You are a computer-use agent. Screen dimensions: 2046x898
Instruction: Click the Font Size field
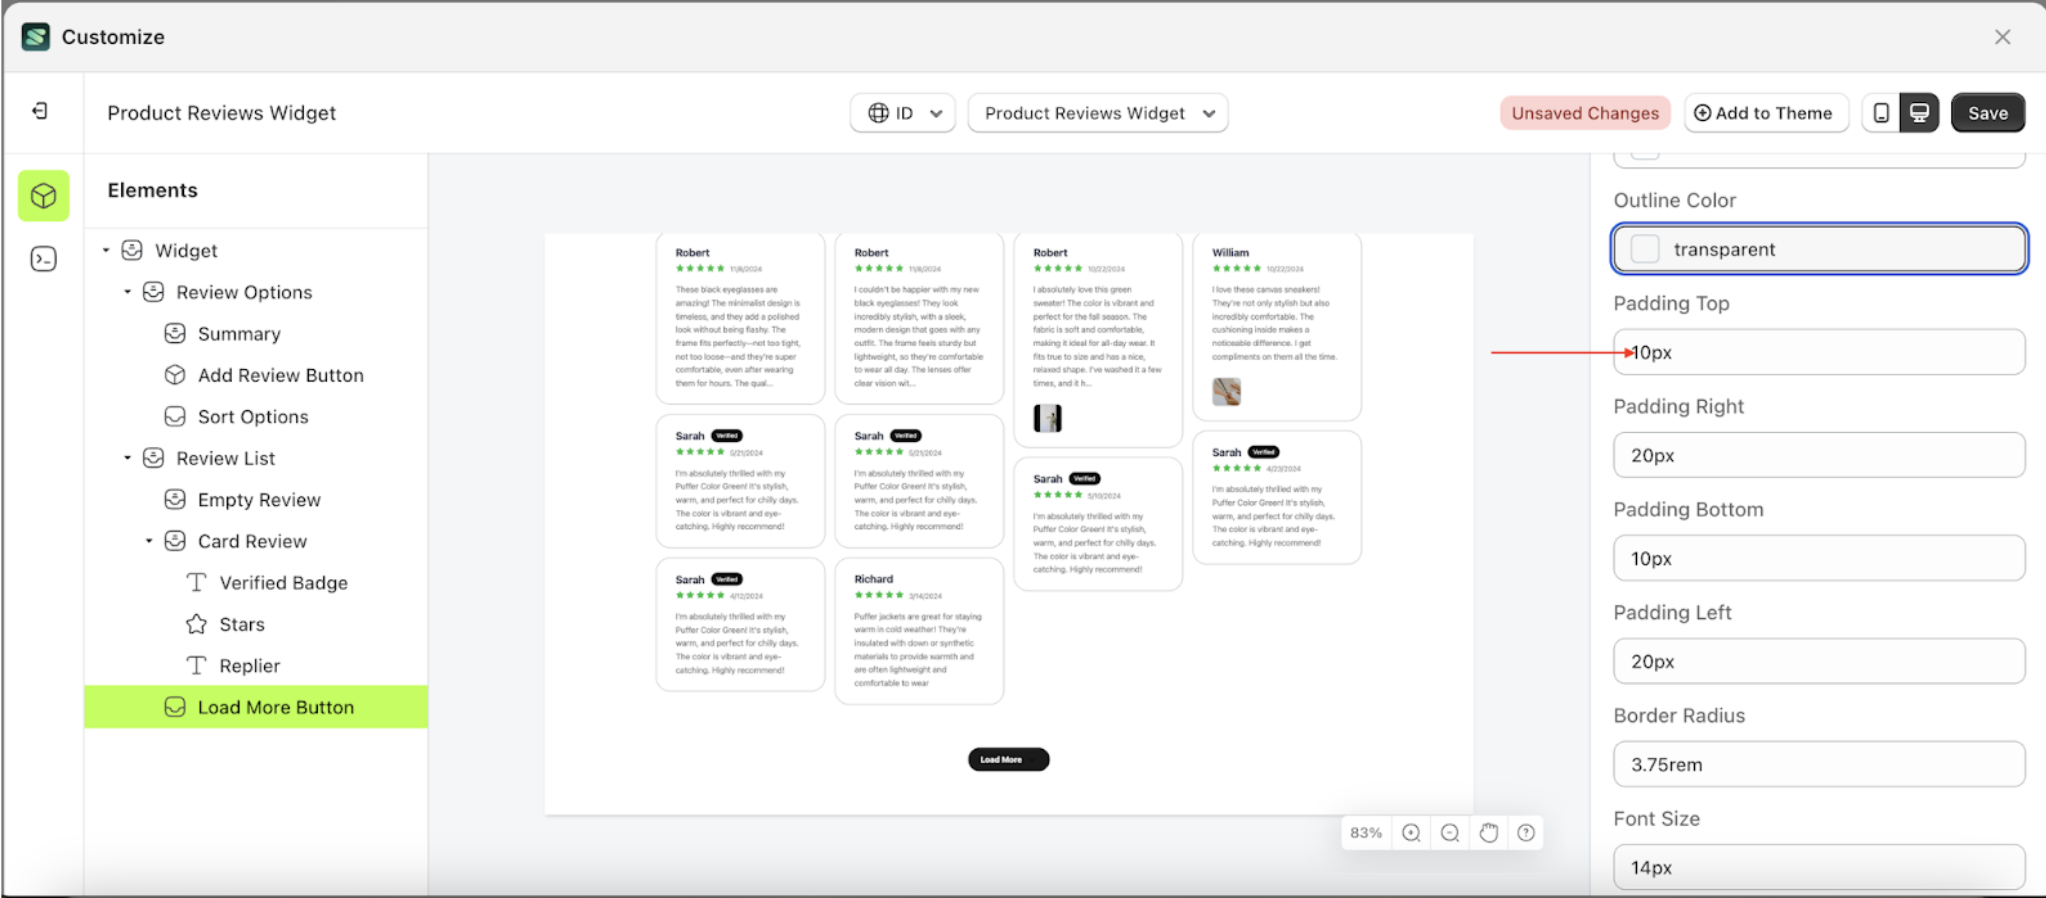pyautogui.click(x=1819, y=867)
